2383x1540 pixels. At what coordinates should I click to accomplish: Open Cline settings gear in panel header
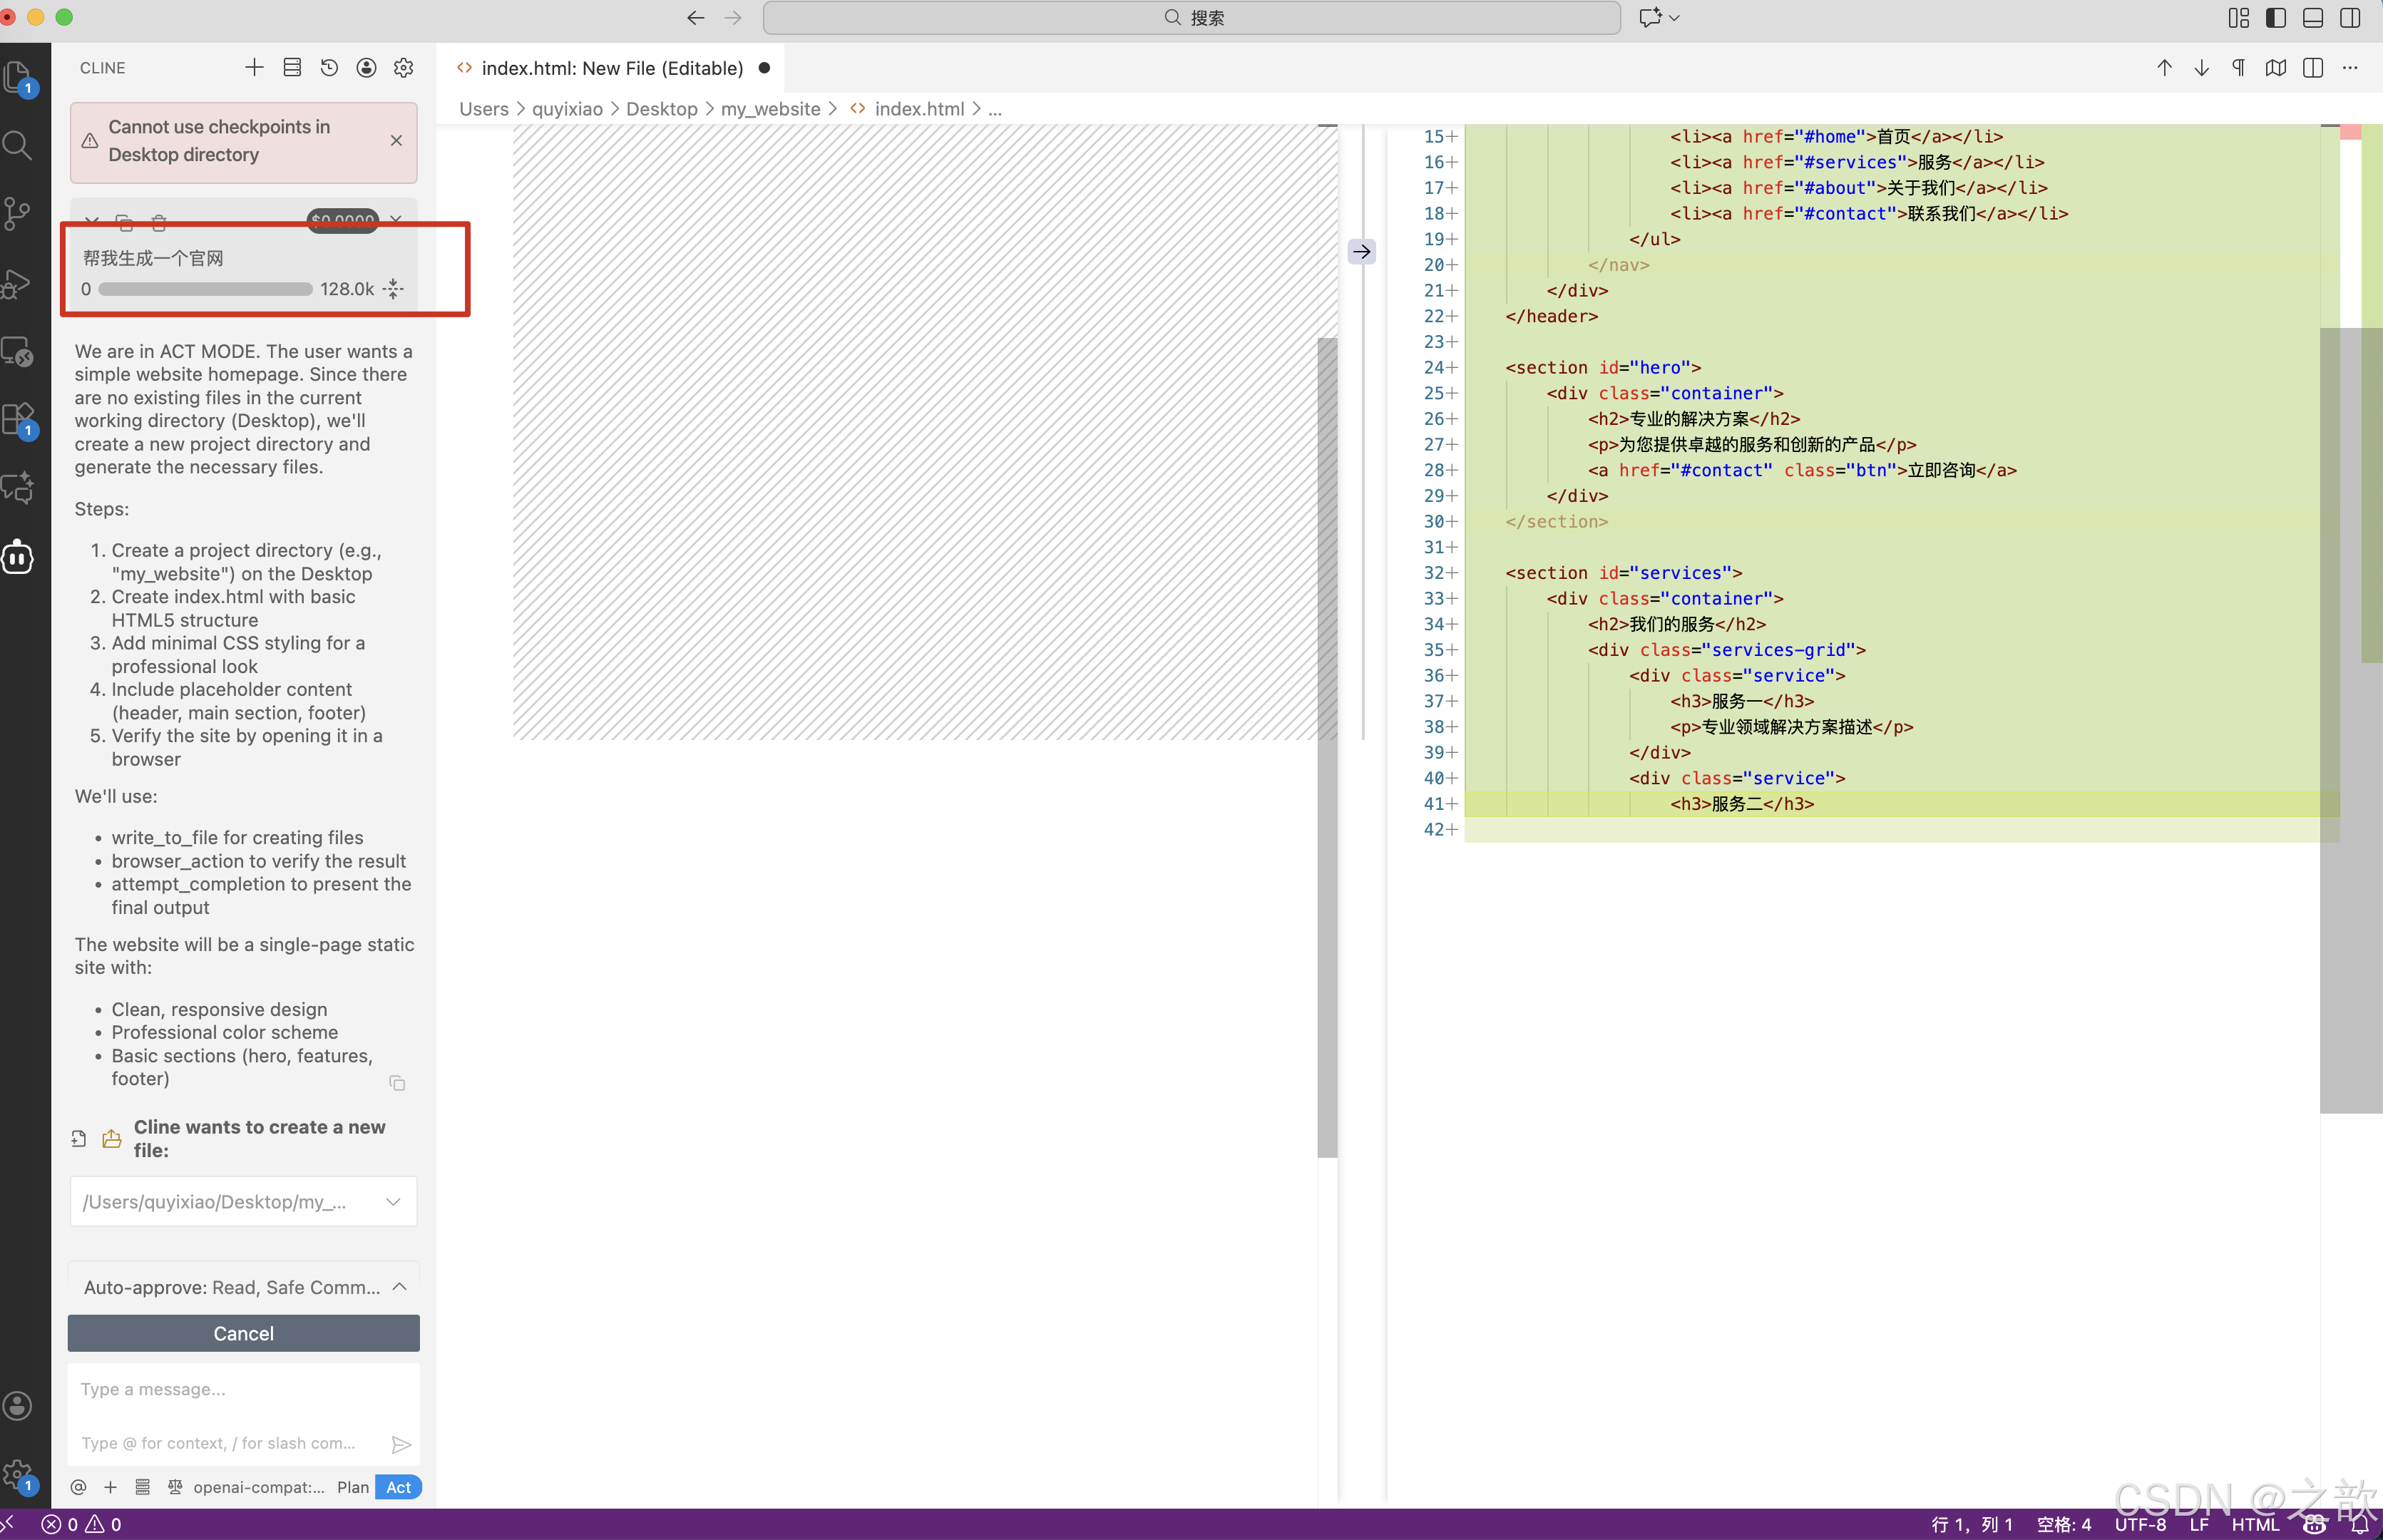point(404,67)
